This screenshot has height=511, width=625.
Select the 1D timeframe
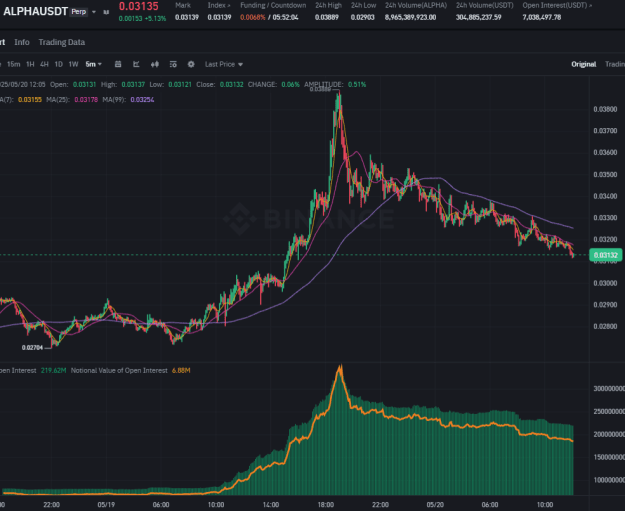coord(59,64)
